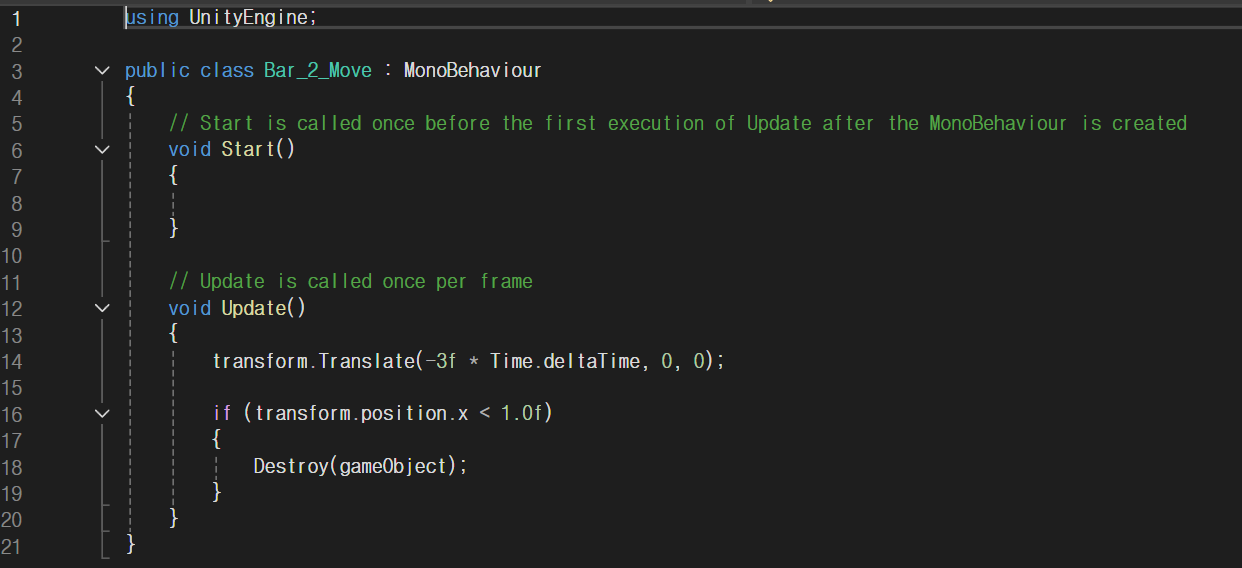The height and width of the screenshot is (568, 1242).
Task: Collapse the Start() method fold chevron
Action: [101, 149]
